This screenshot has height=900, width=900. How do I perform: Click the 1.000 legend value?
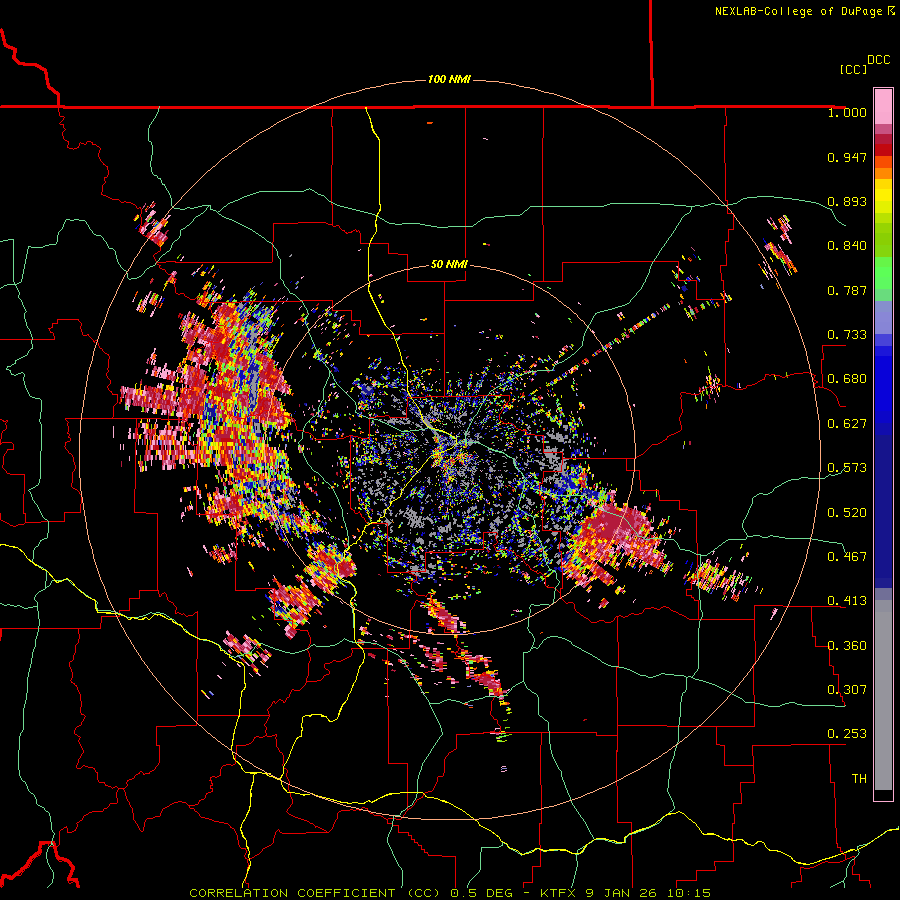click(847, 112)
